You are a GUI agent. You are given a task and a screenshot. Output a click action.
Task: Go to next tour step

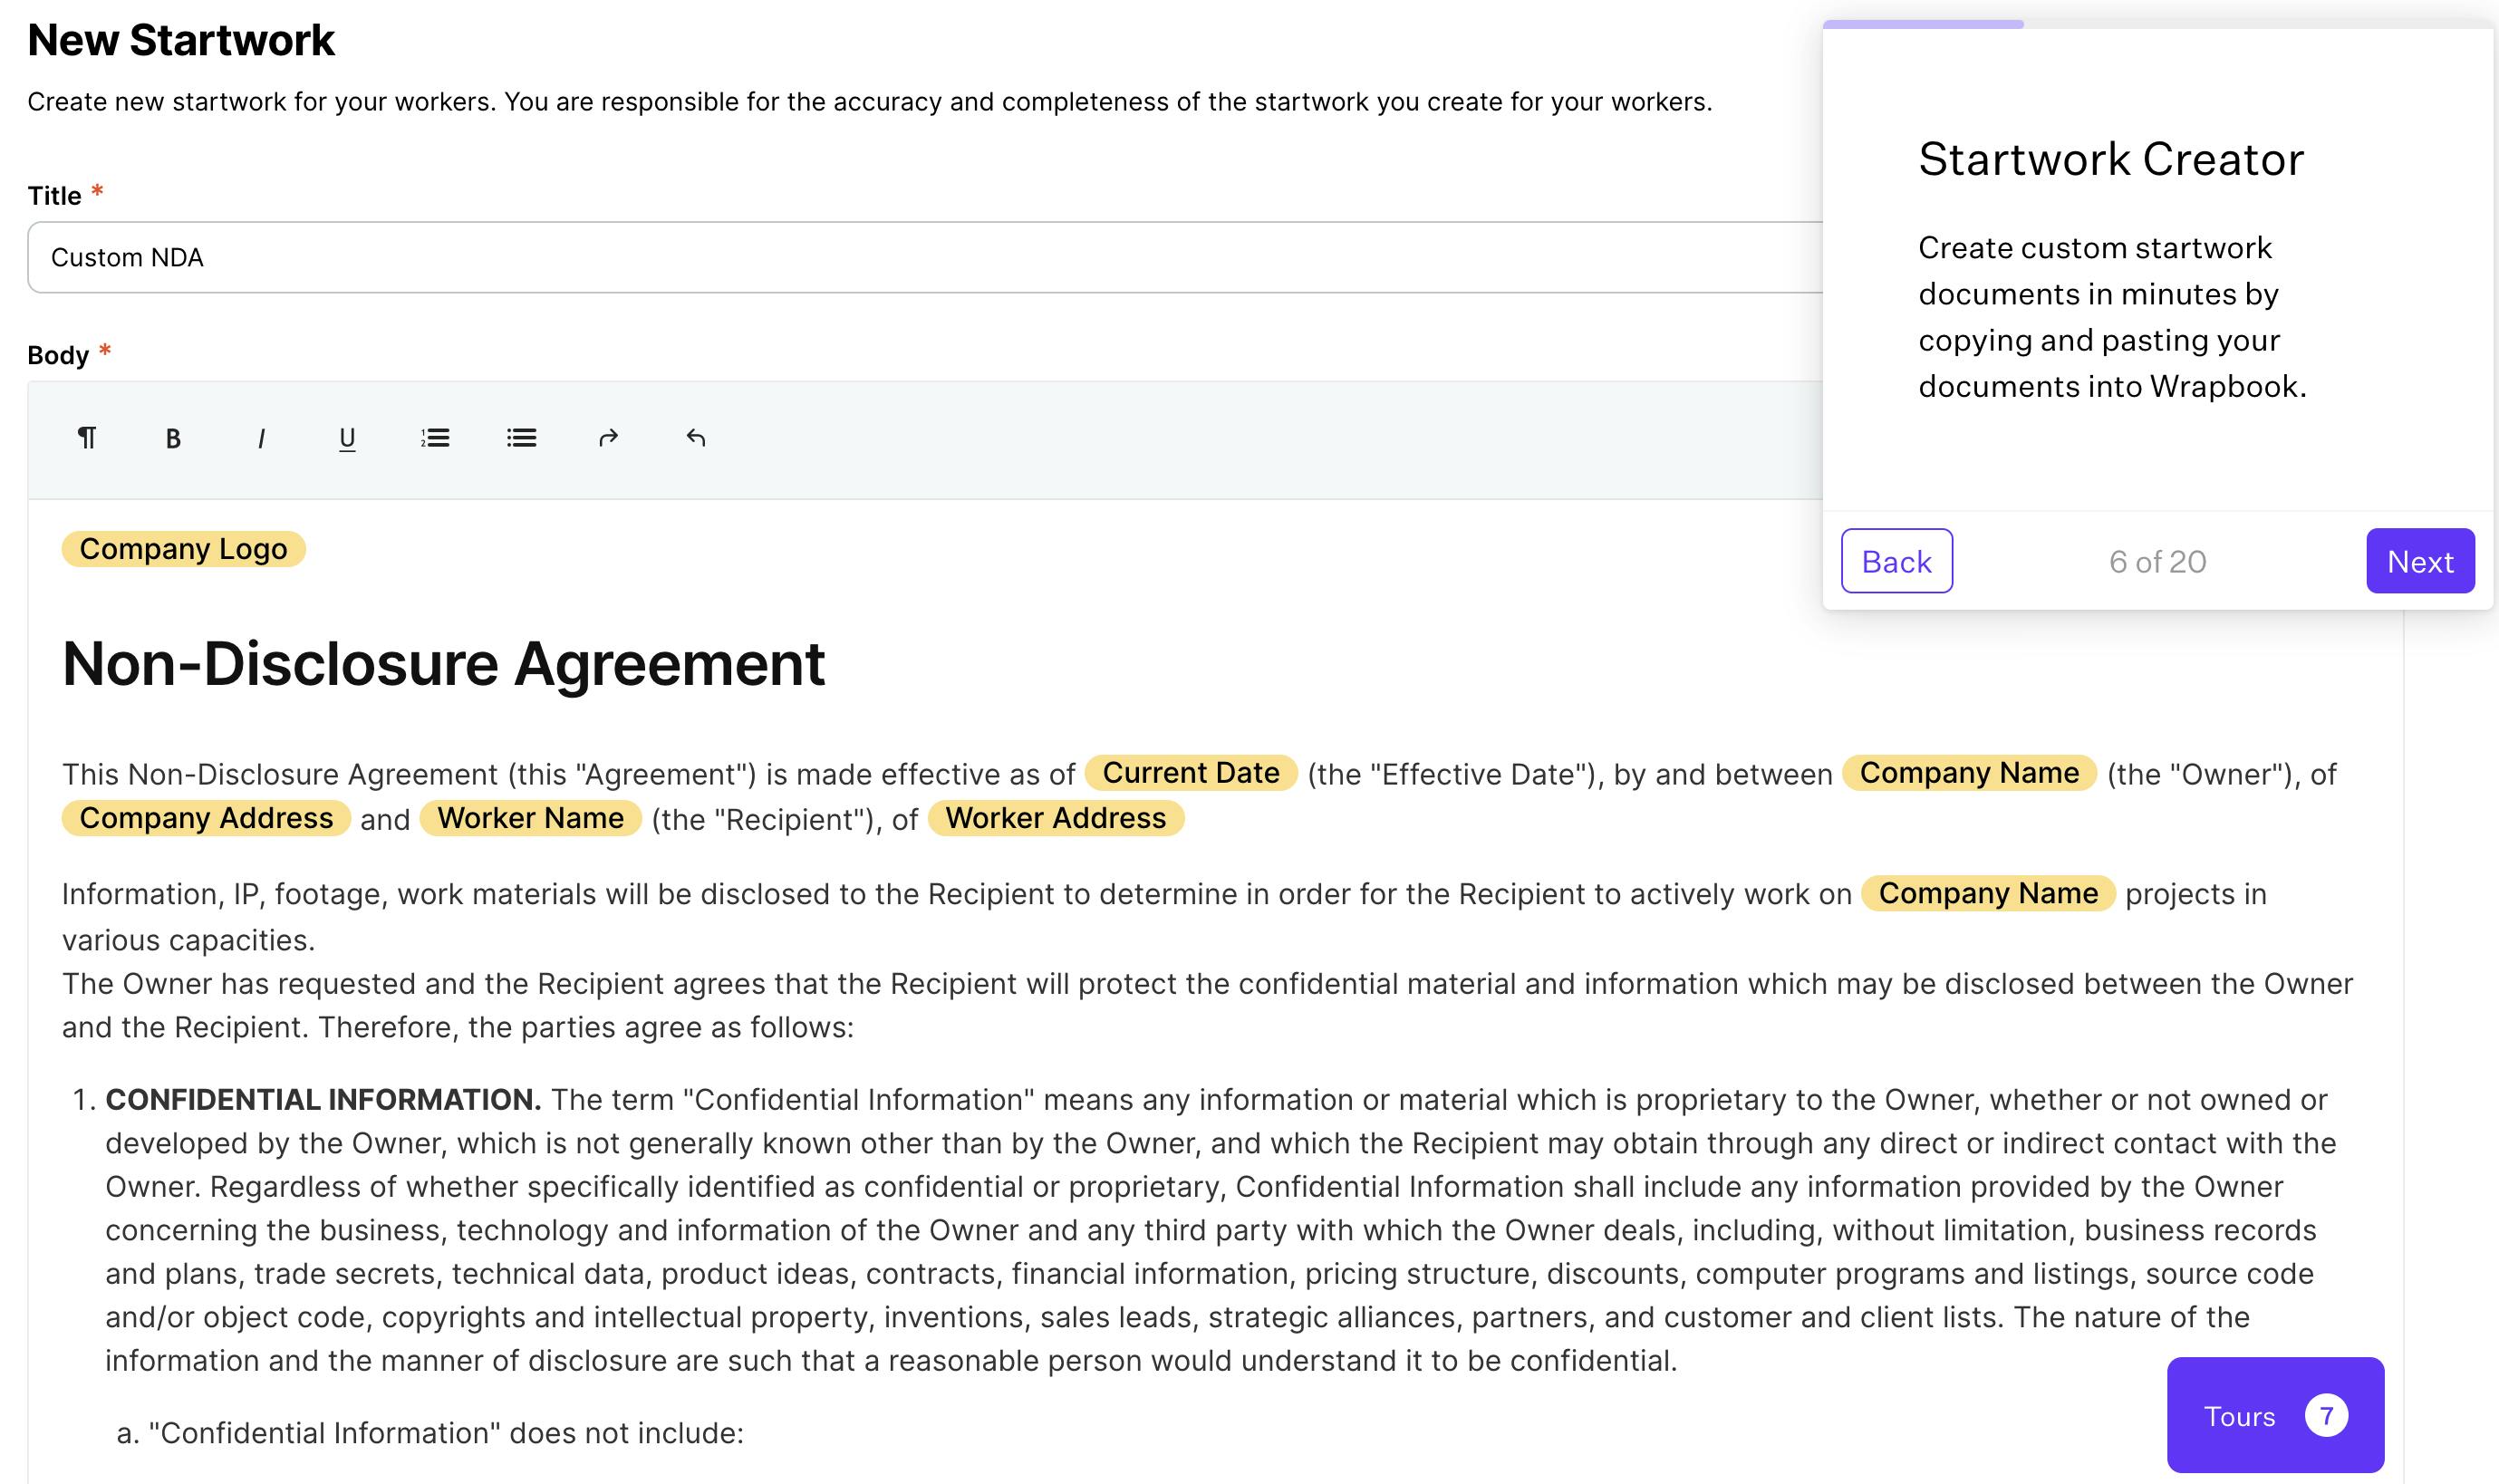[2419, 561]
